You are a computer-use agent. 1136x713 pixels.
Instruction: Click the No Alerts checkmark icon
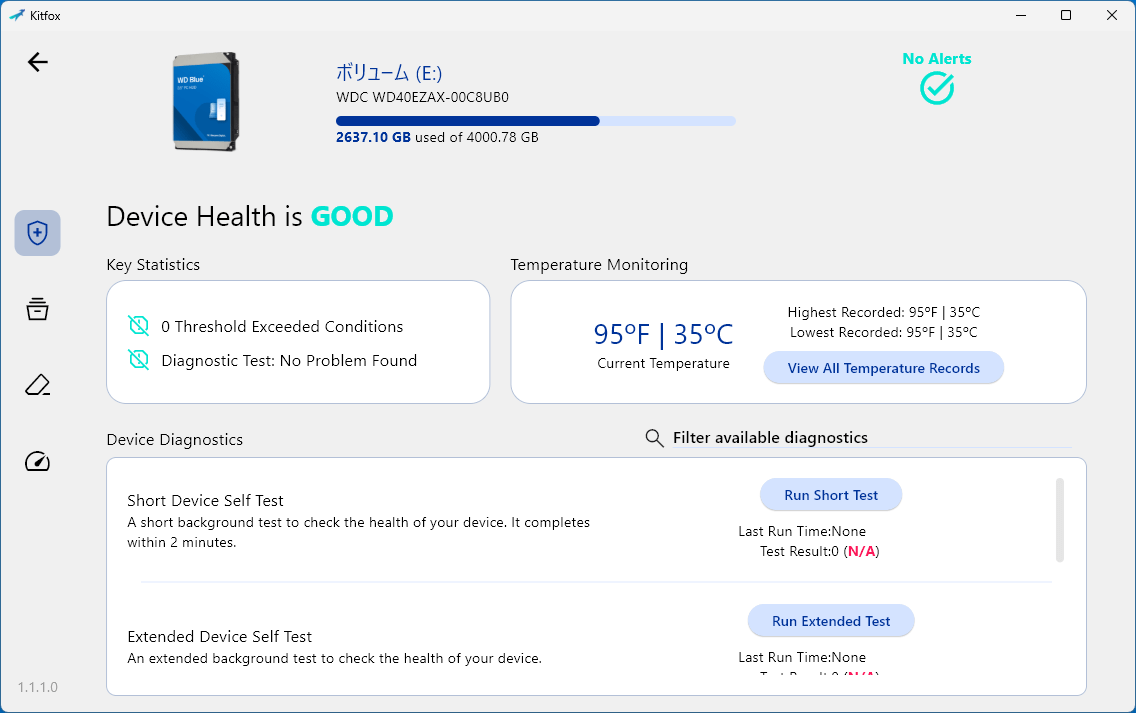click(x=937, y=88)
